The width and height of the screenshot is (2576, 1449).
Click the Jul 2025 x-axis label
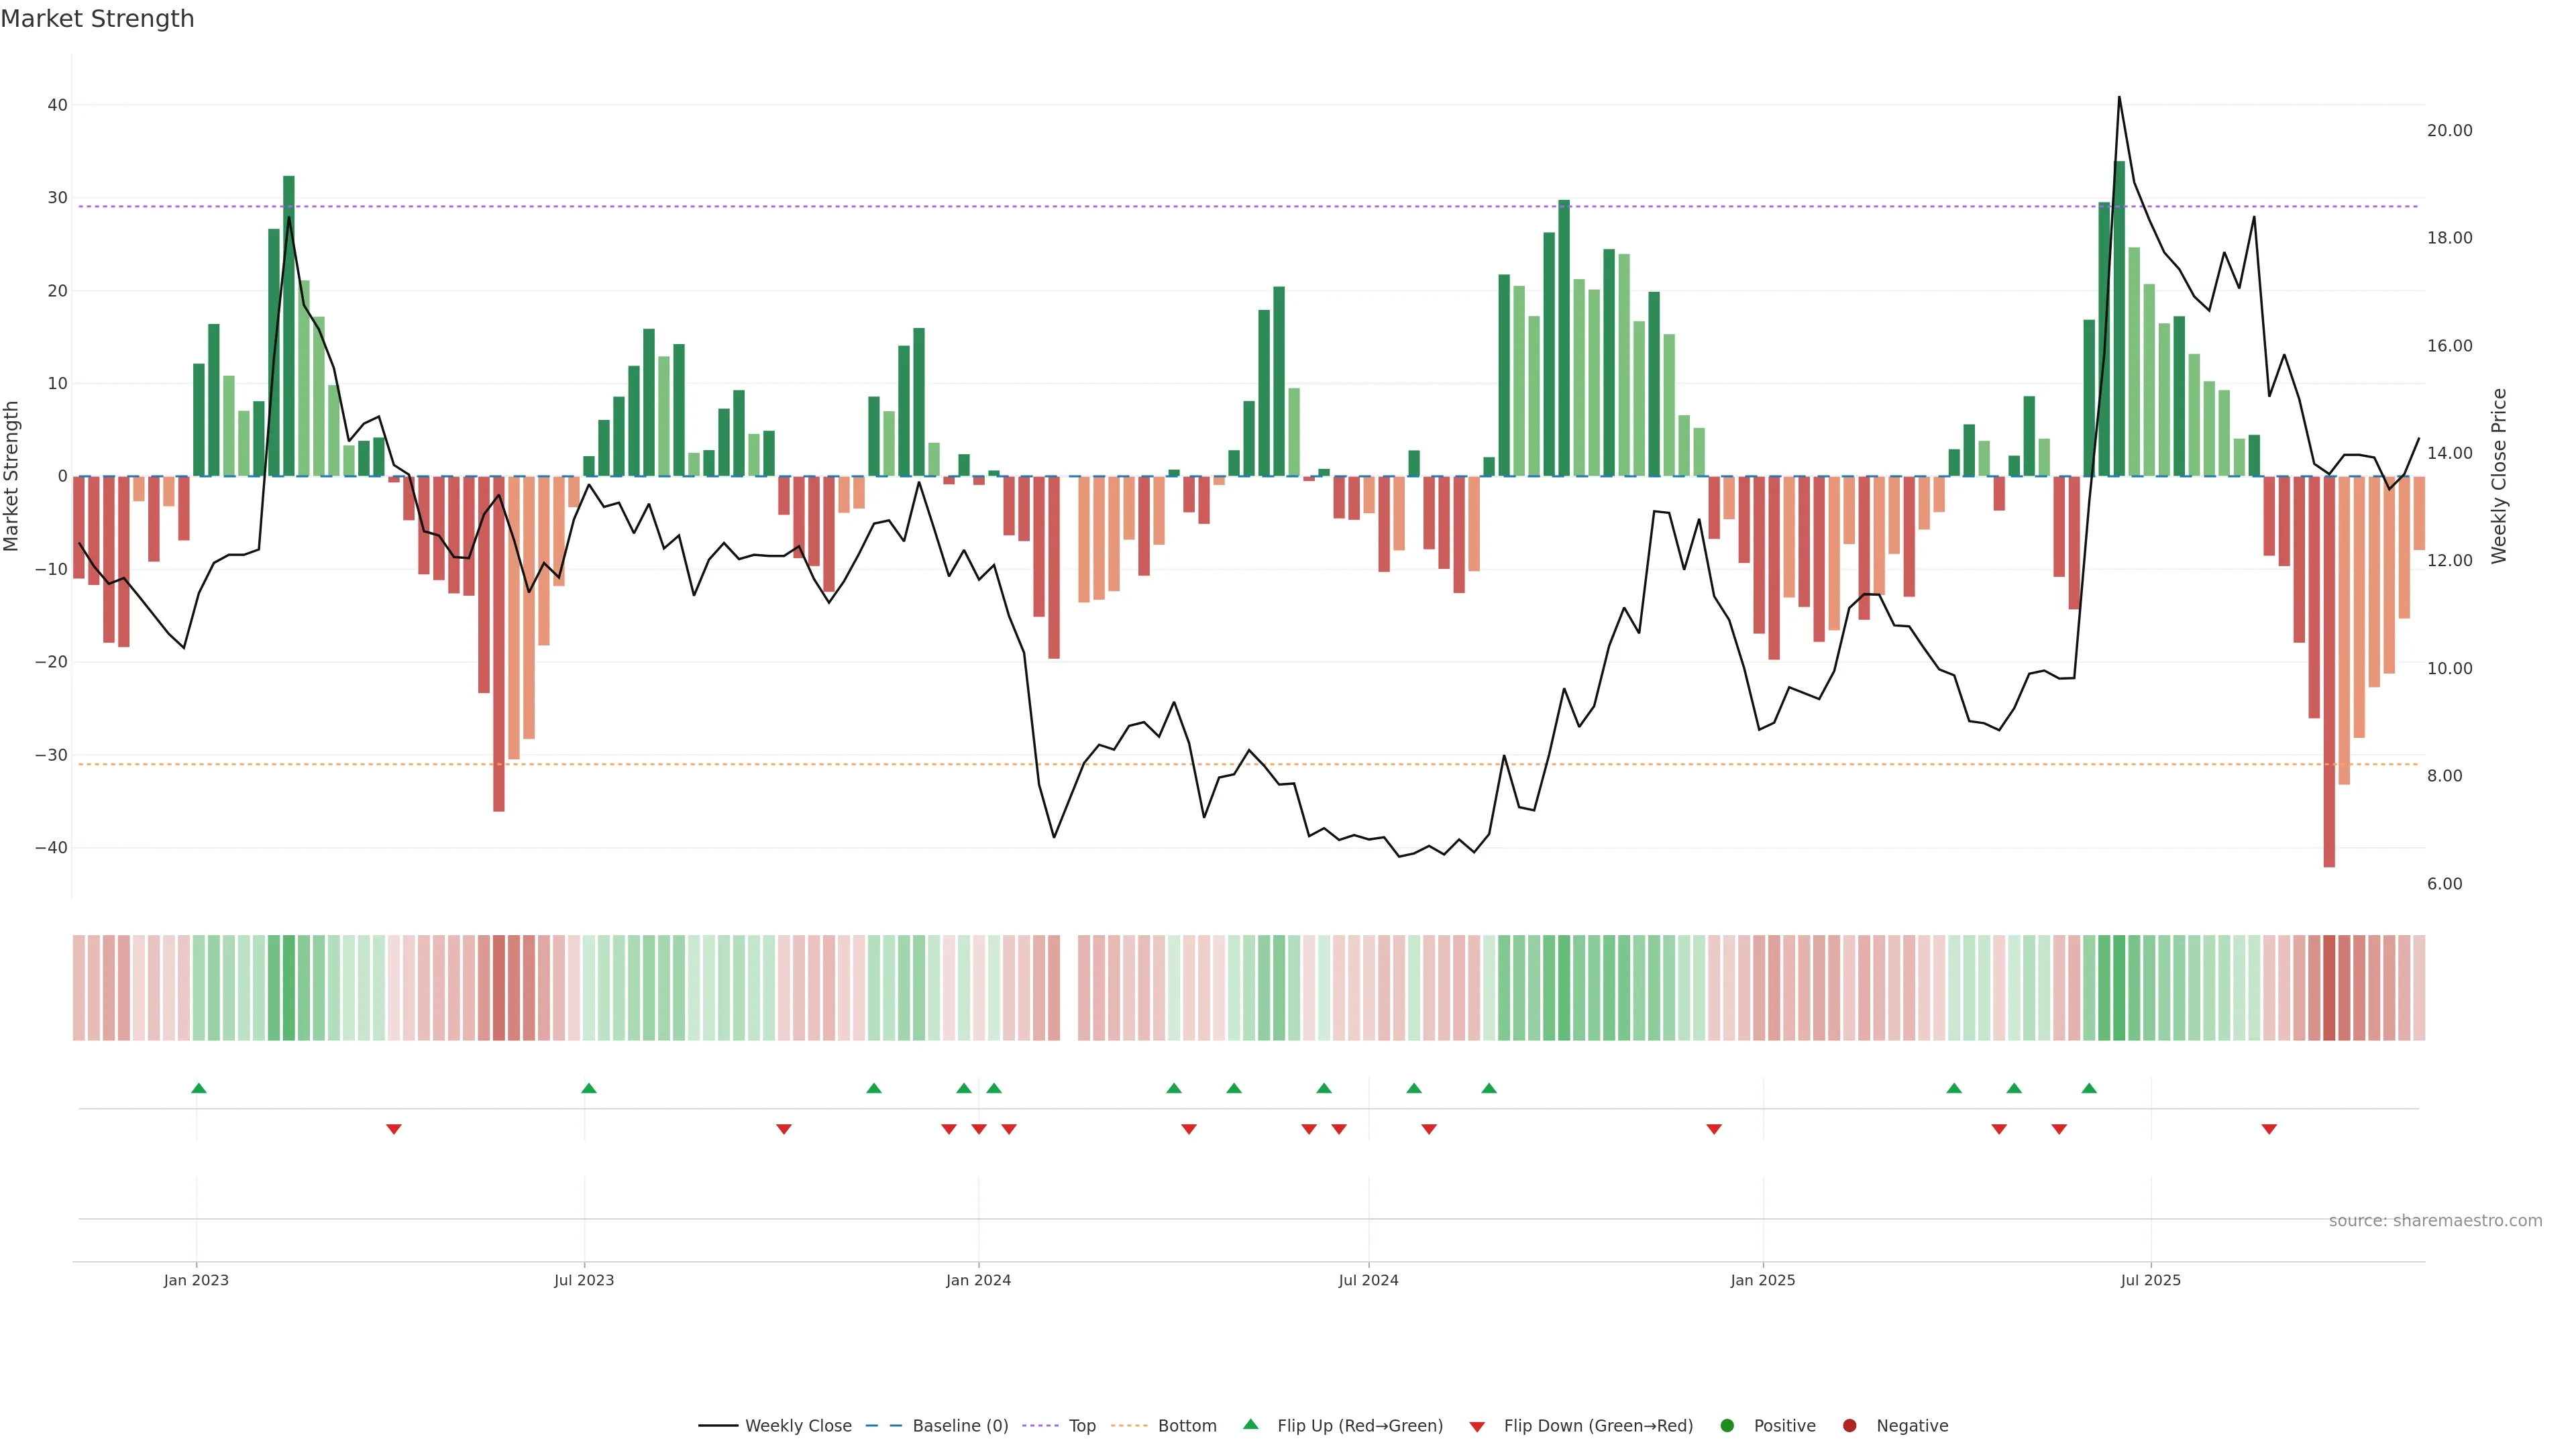point(2150,1280)
